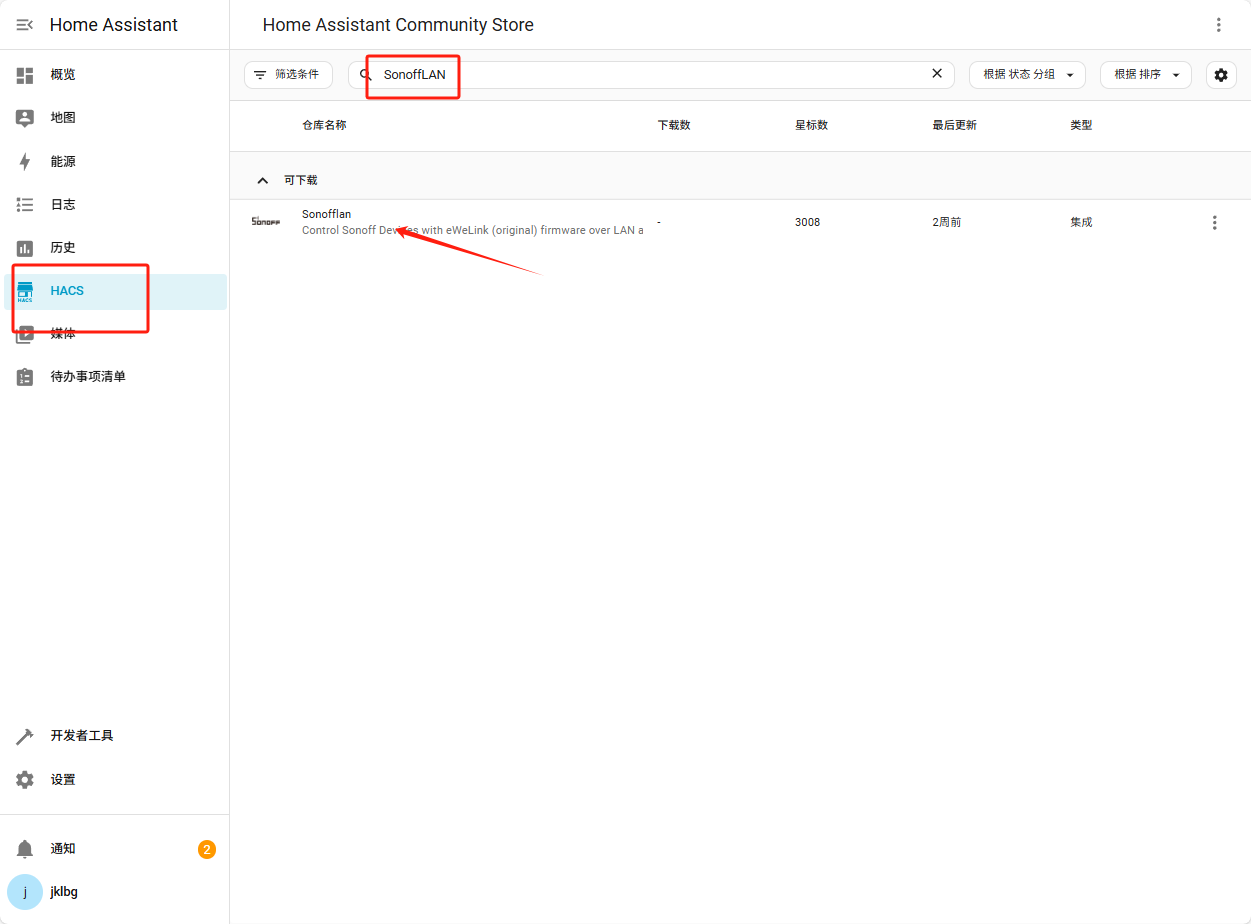The width and height of the screenshot is (1251, 924).
Task: Open the 根据 排序 sort dropdown
Action: tap(1146, 75)
